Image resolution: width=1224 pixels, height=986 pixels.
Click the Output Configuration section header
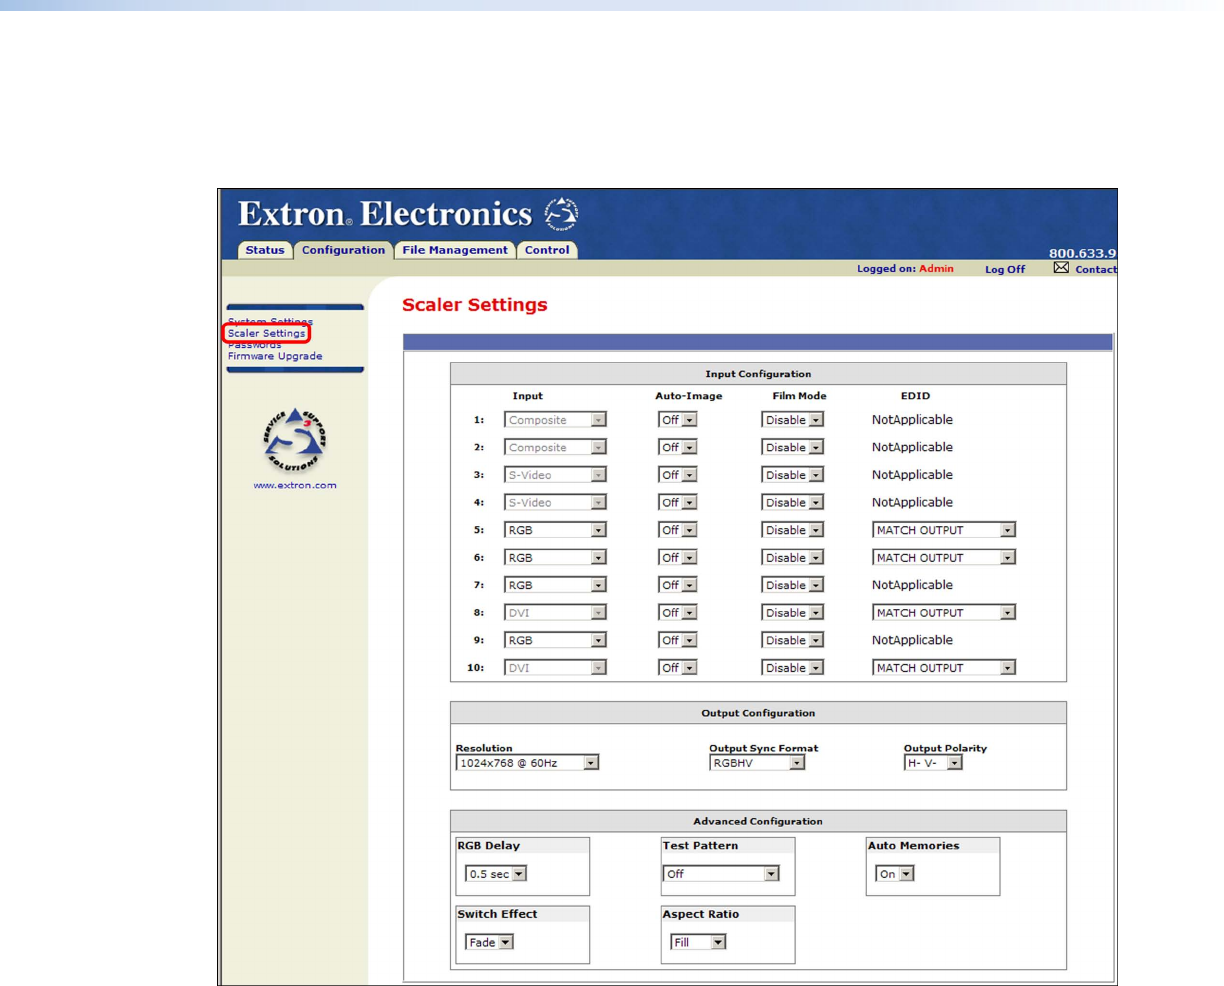pyautogui.click(x=758, y=713)
